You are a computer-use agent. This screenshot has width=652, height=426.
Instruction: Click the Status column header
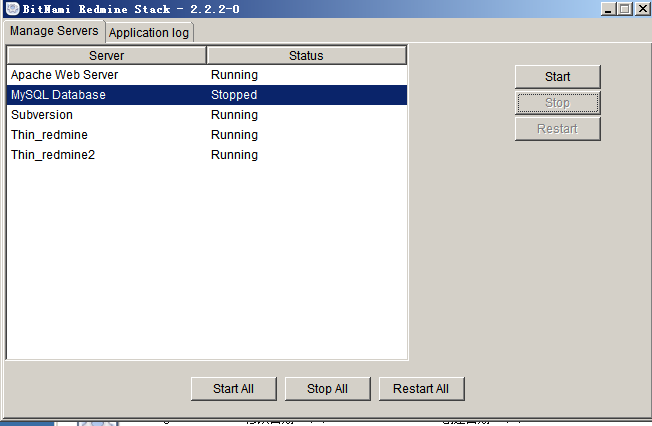click(x=306, y=55)
